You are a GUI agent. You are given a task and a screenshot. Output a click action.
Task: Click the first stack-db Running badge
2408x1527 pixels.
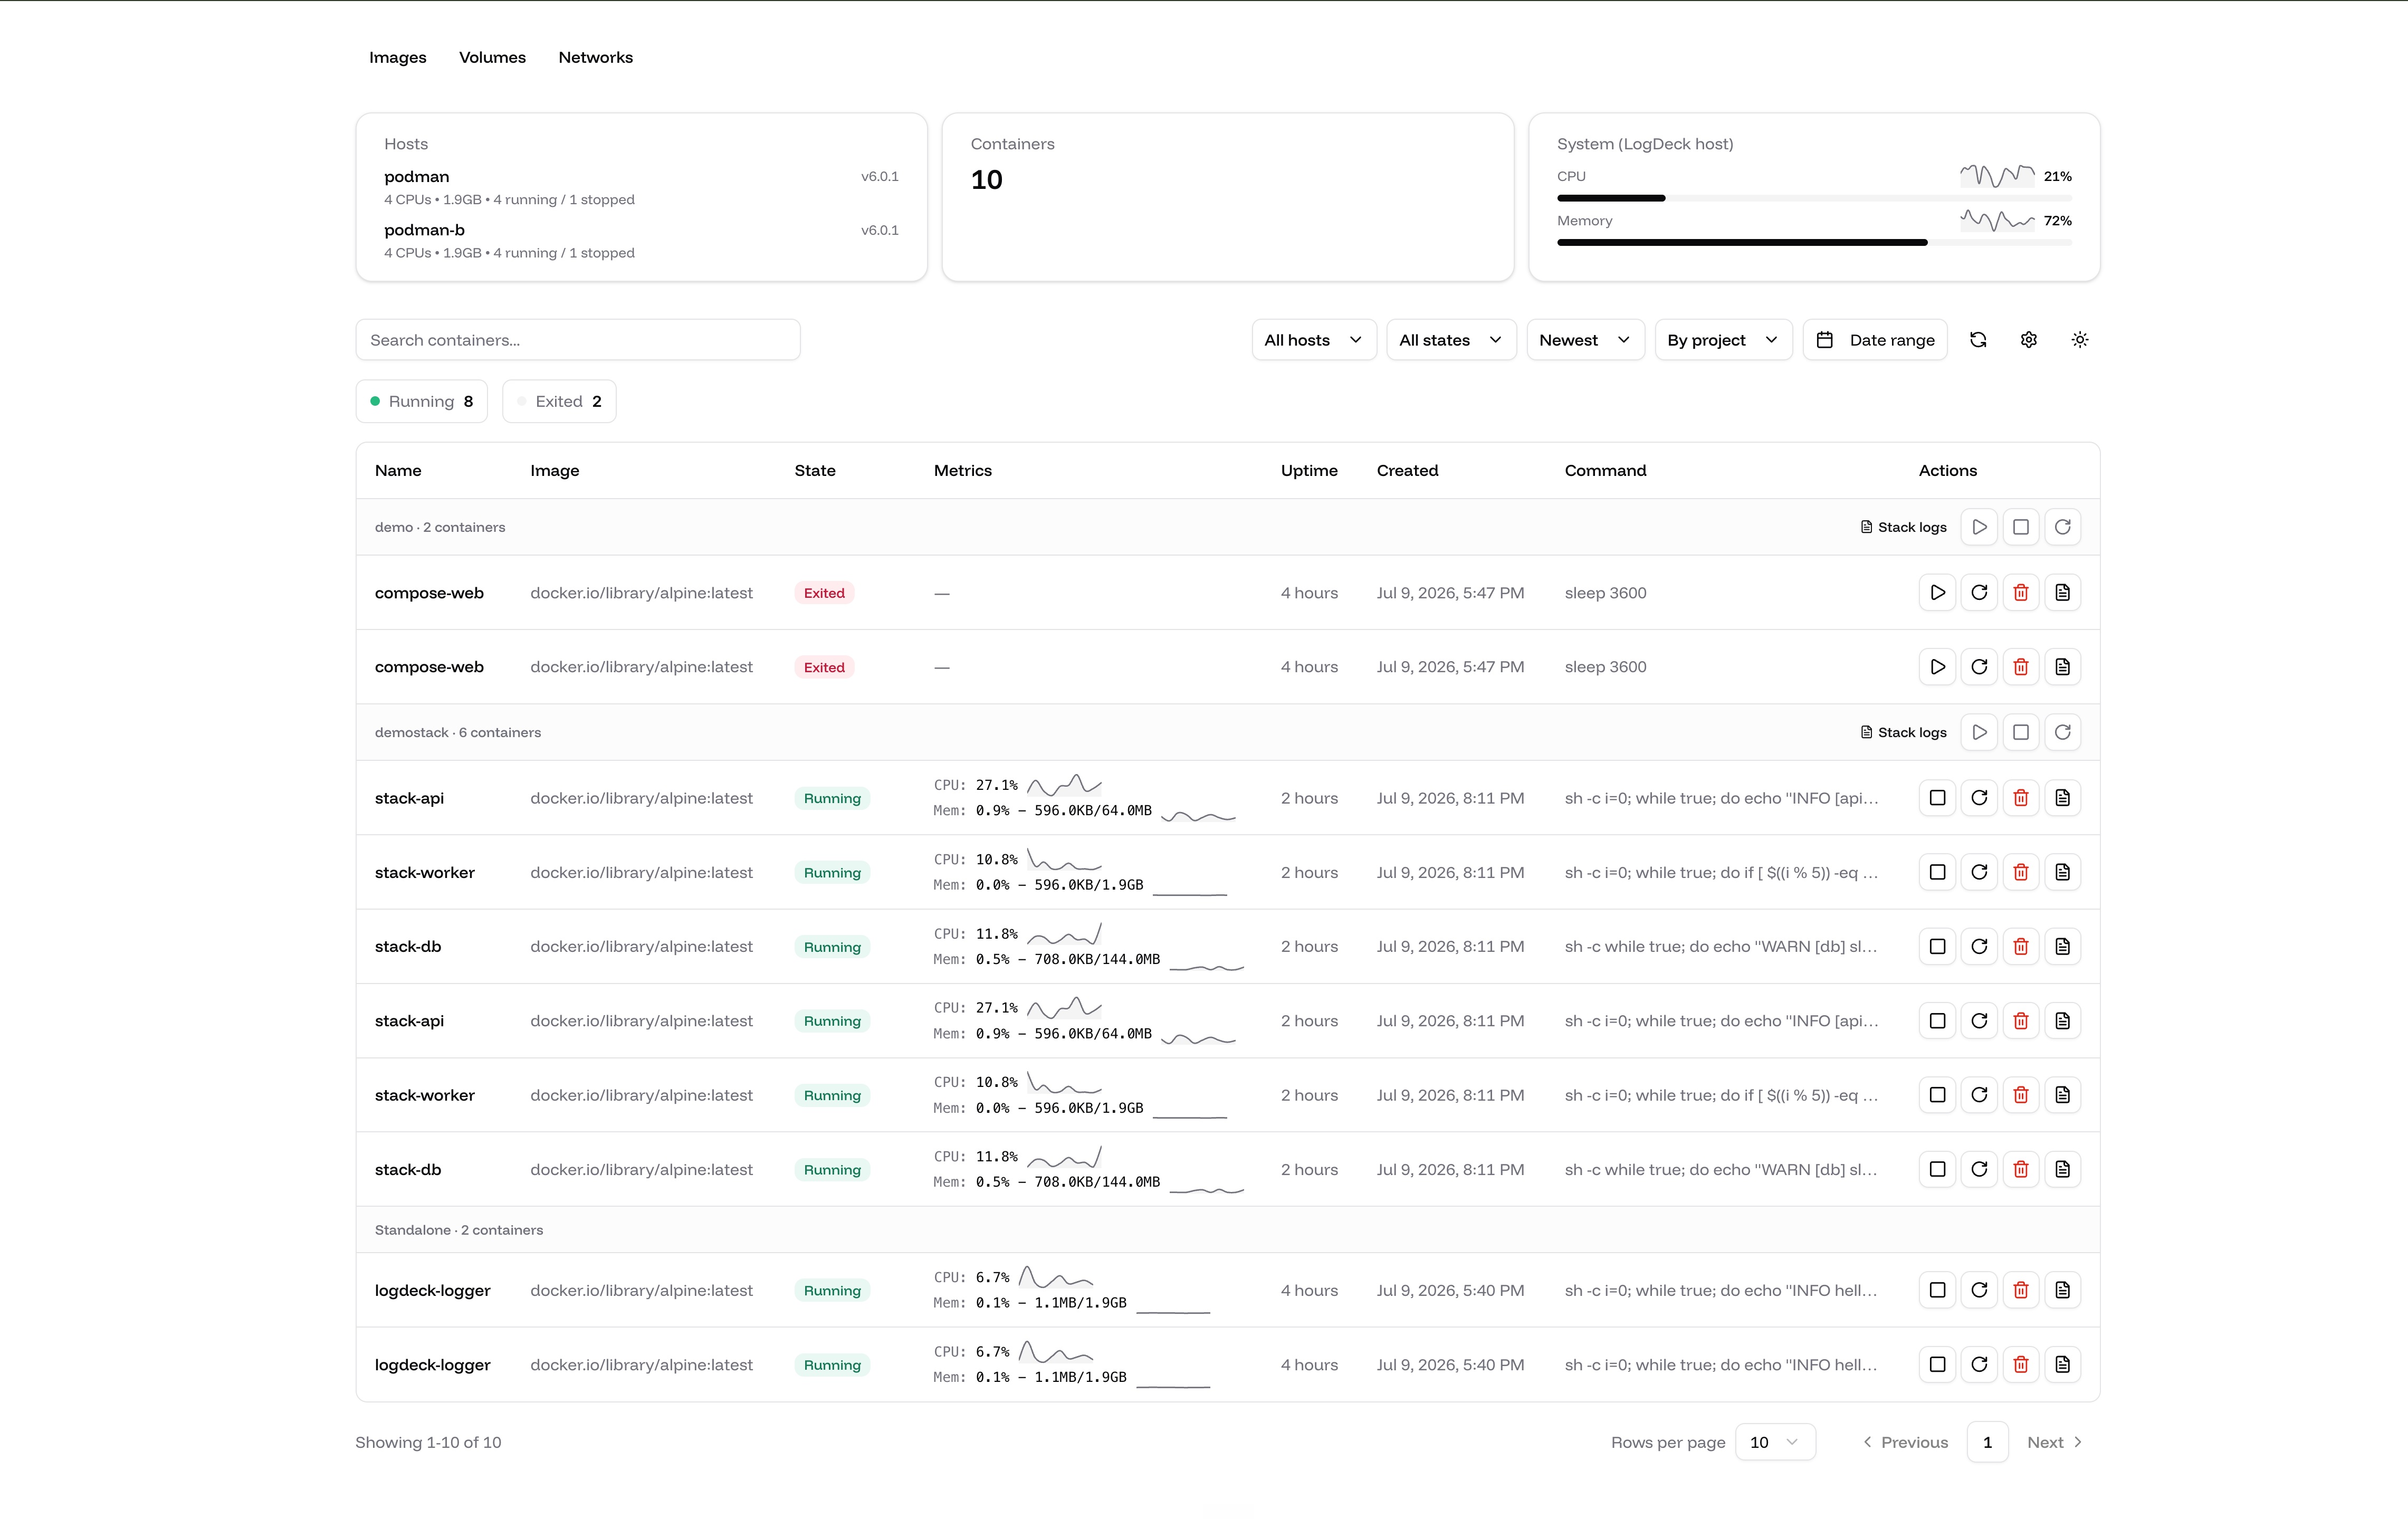[x=832, y=947]
